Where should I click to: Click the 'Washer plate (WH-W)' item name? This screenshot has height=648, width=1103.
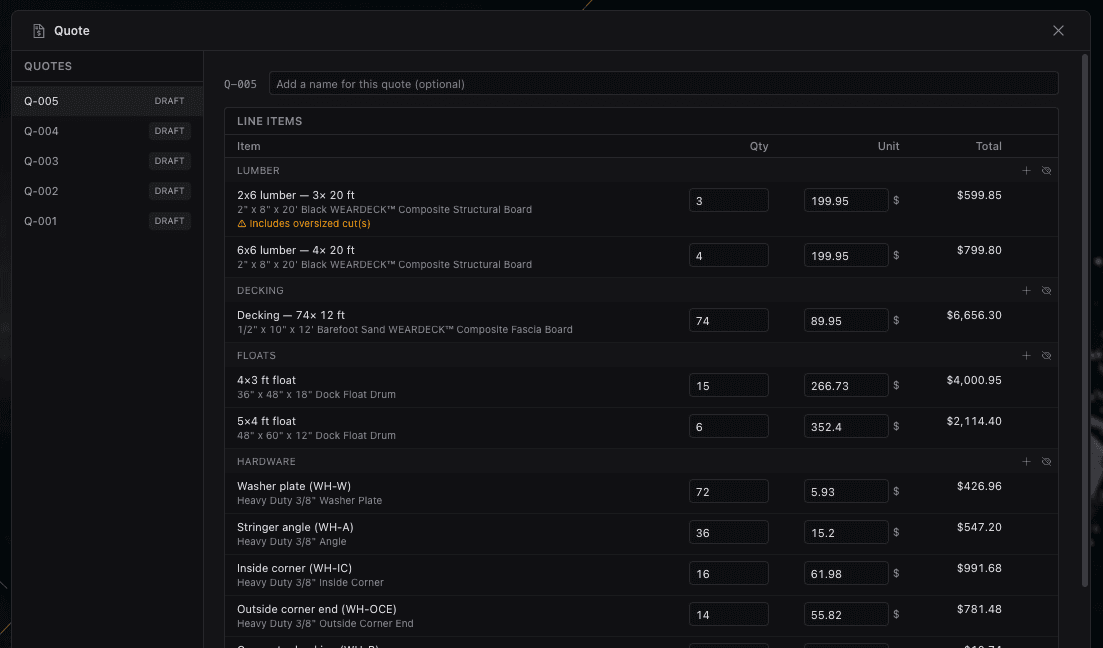(294, 486)
